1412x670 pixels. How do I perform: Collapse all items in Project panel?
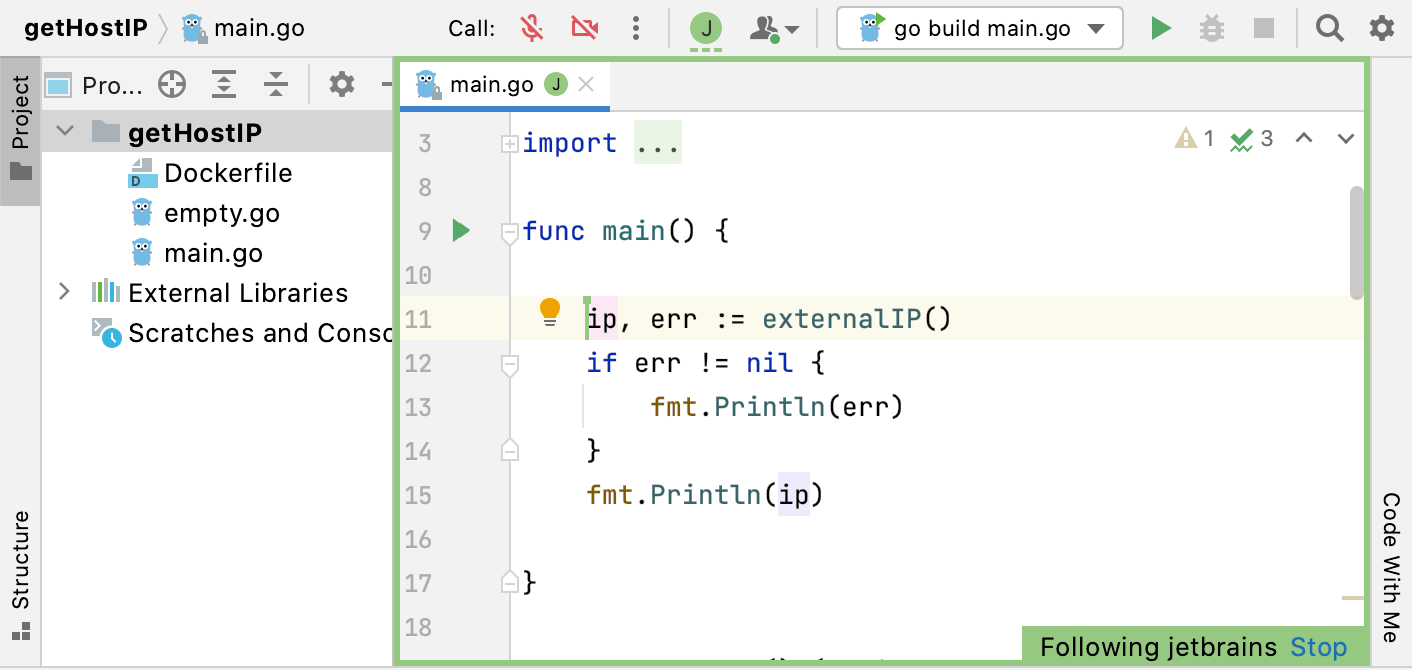276,86
